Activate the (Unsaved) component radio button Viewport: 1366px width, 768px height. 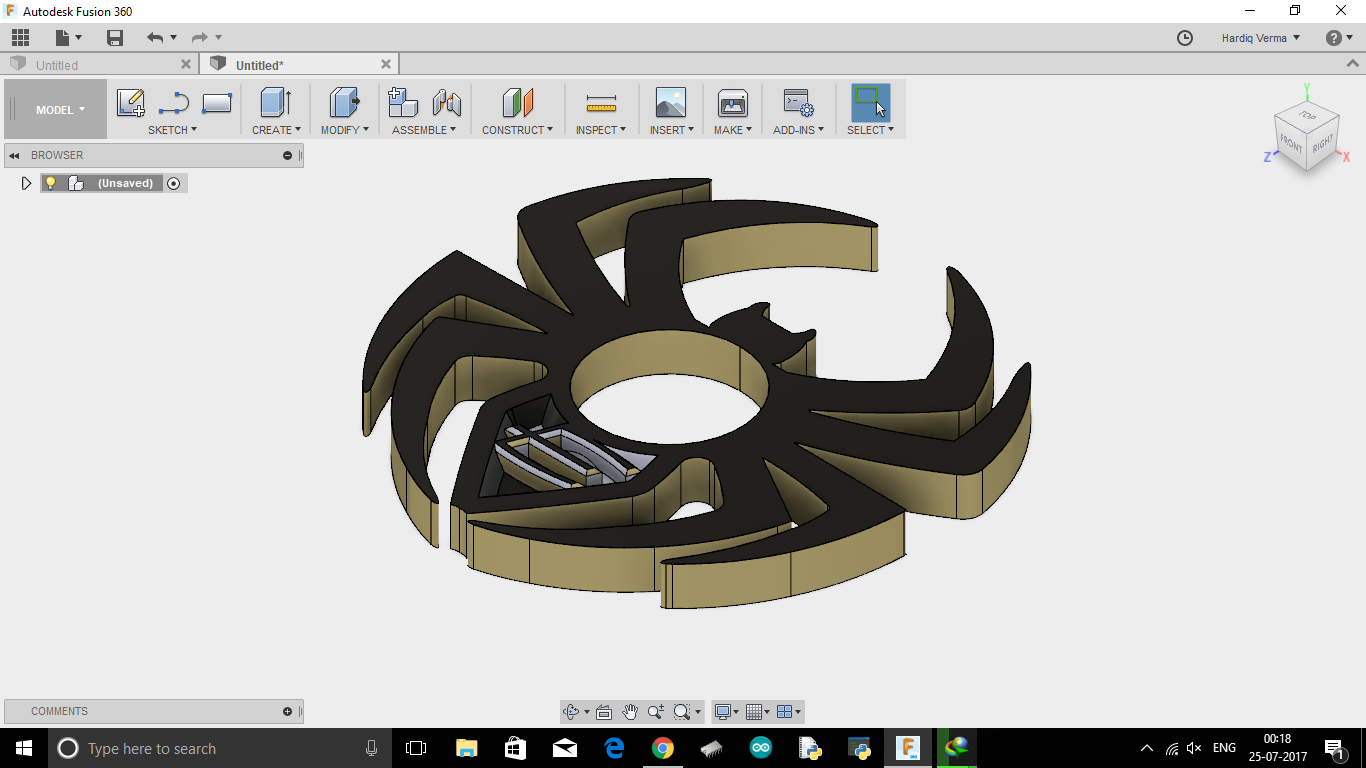pyautogui.click(x=174, y=183)
